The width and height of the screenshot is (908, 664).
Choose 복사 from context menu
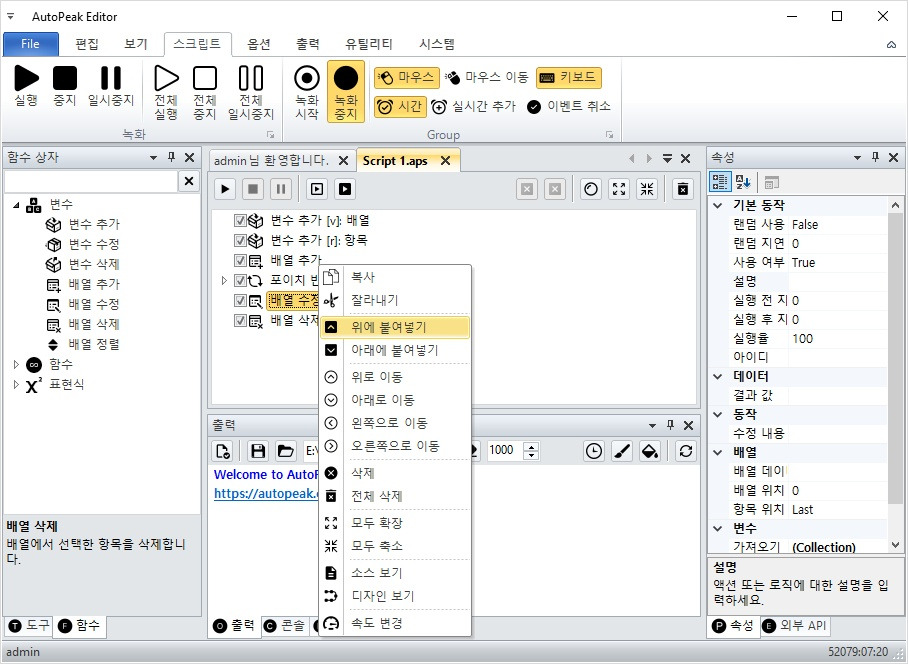pyautogui.click(x=395, y=277)
